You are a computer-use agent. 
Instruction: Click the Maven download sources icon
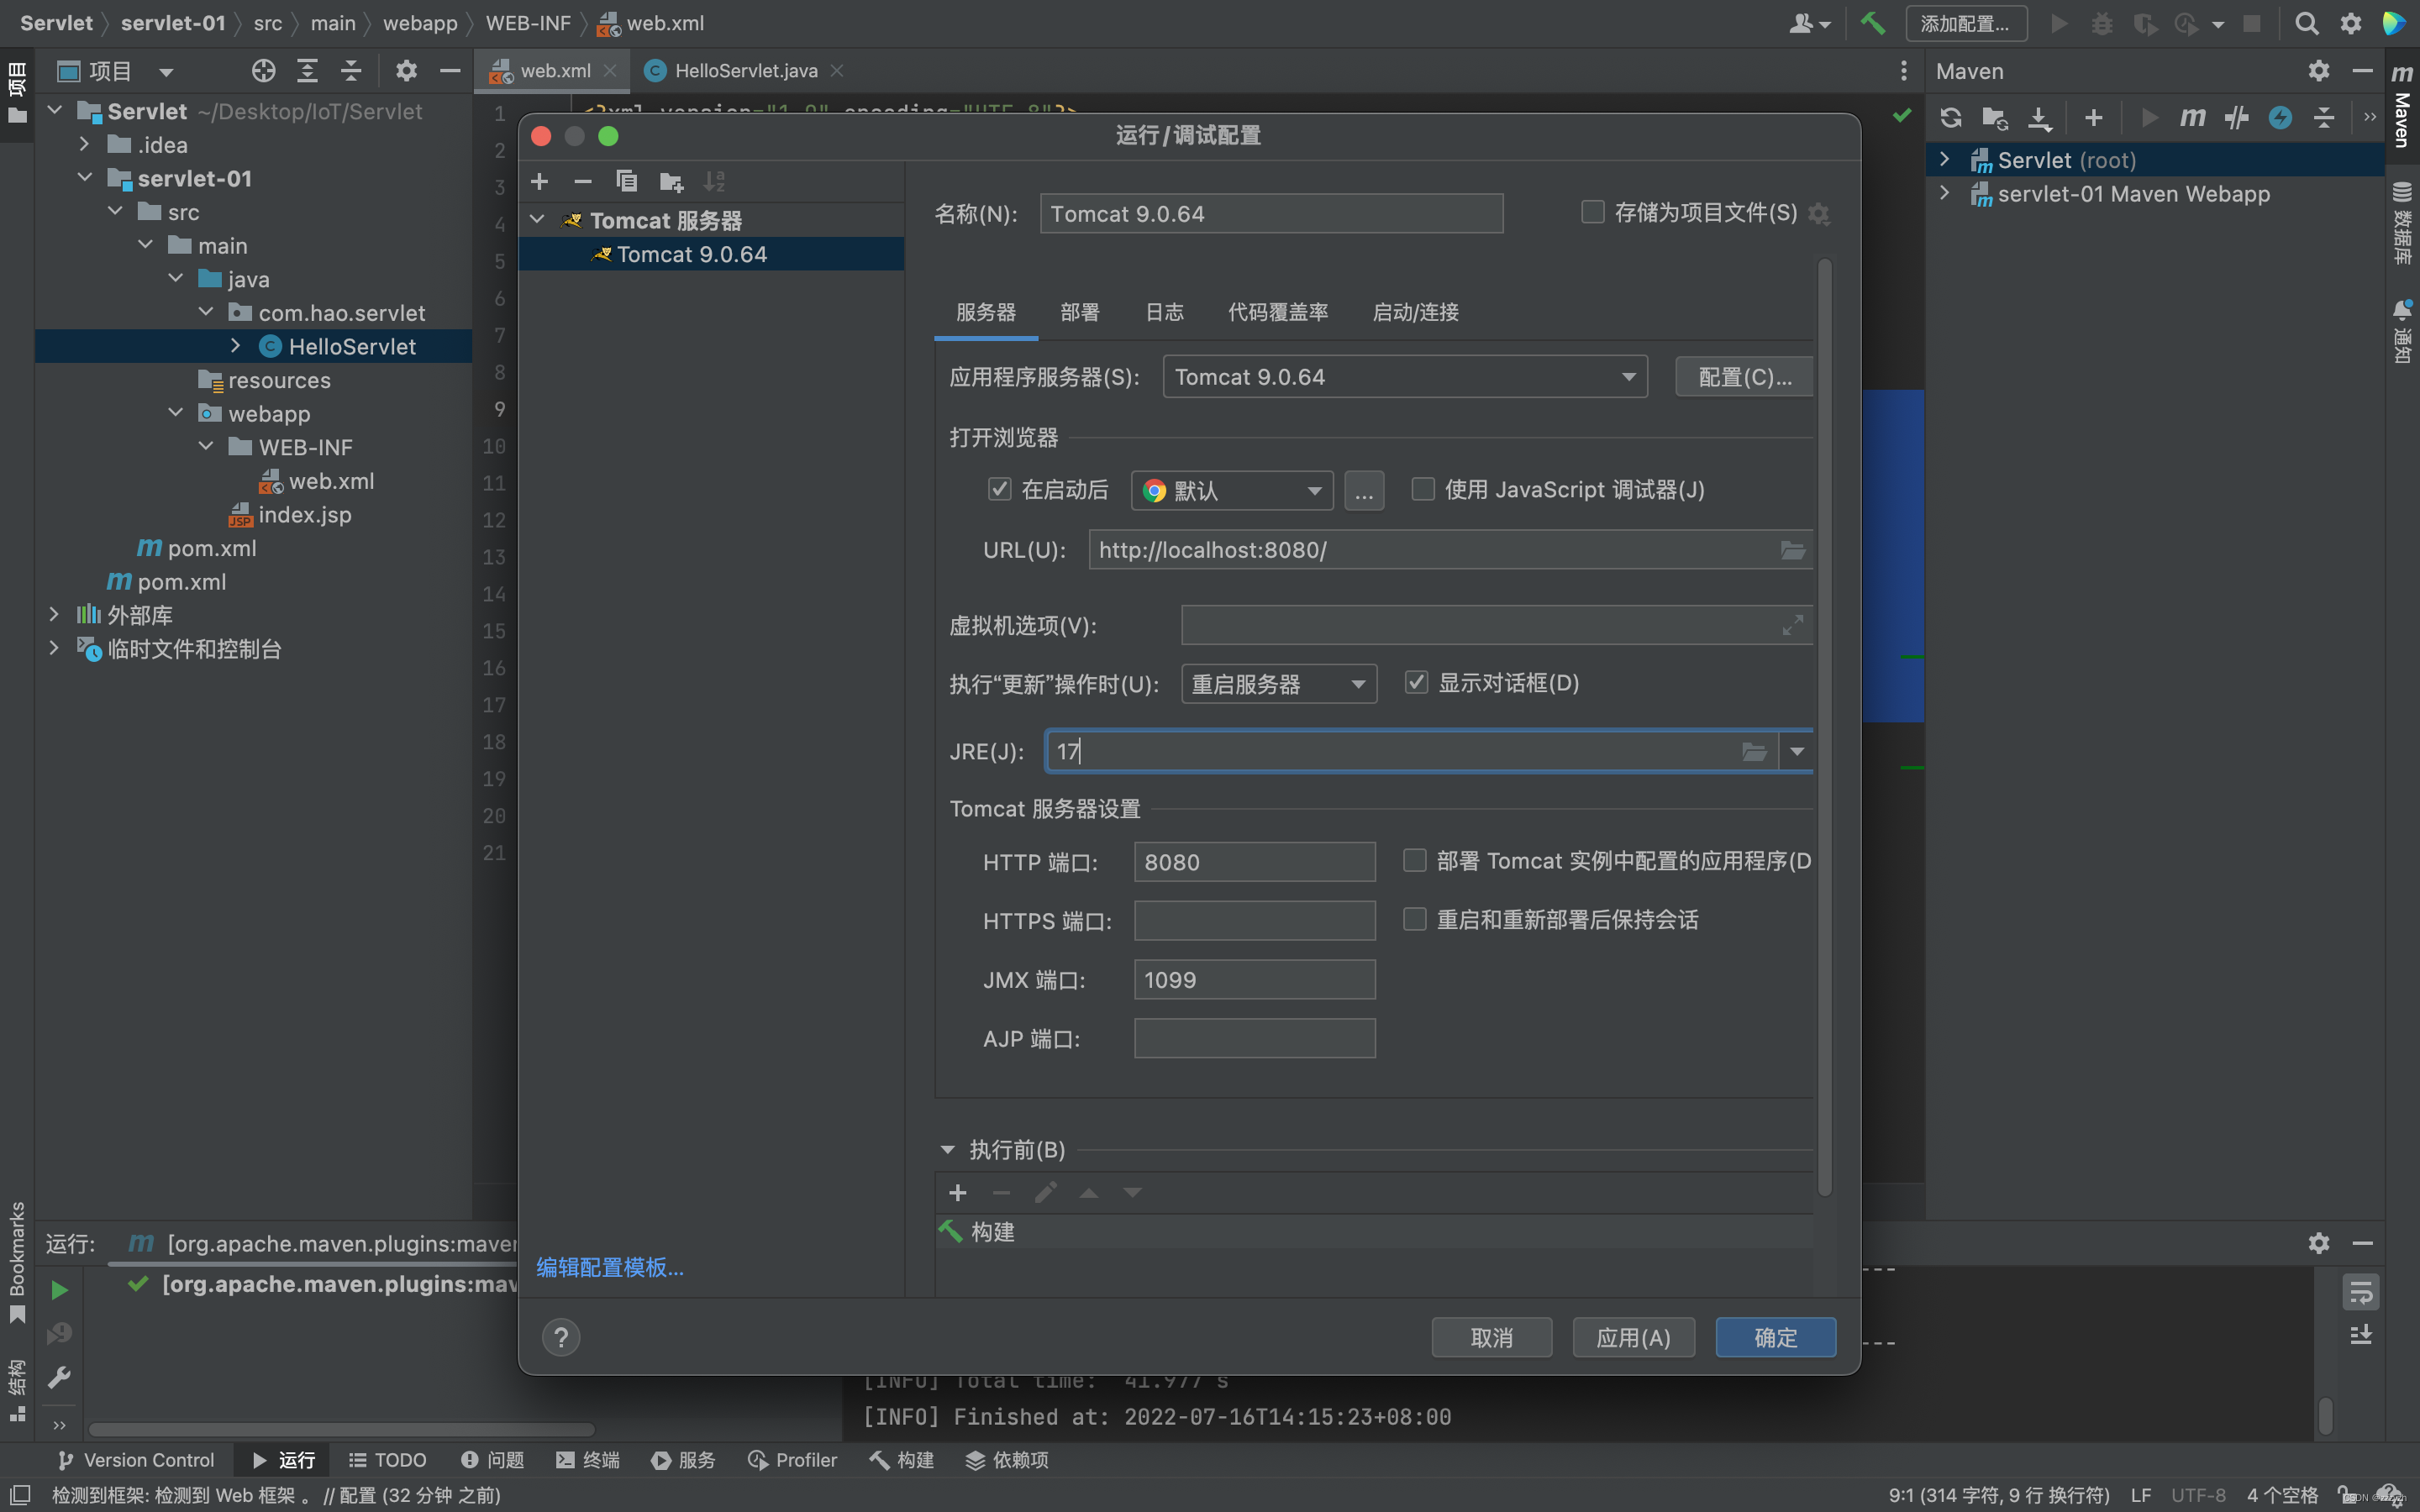tap(2038, 118)
